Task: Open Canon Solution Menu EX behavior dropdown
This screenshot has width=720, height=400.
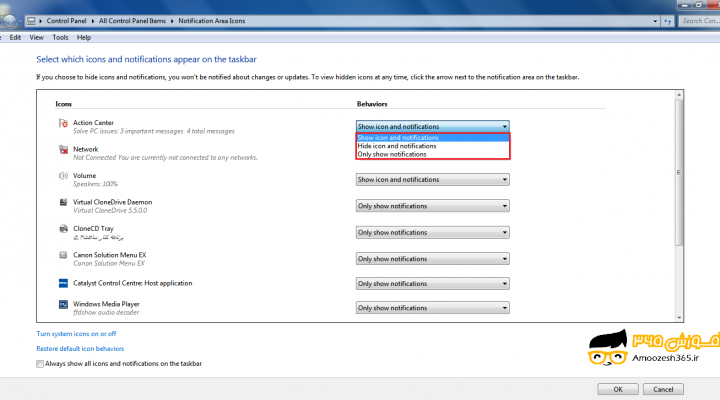Action: [x=433, y=259]
